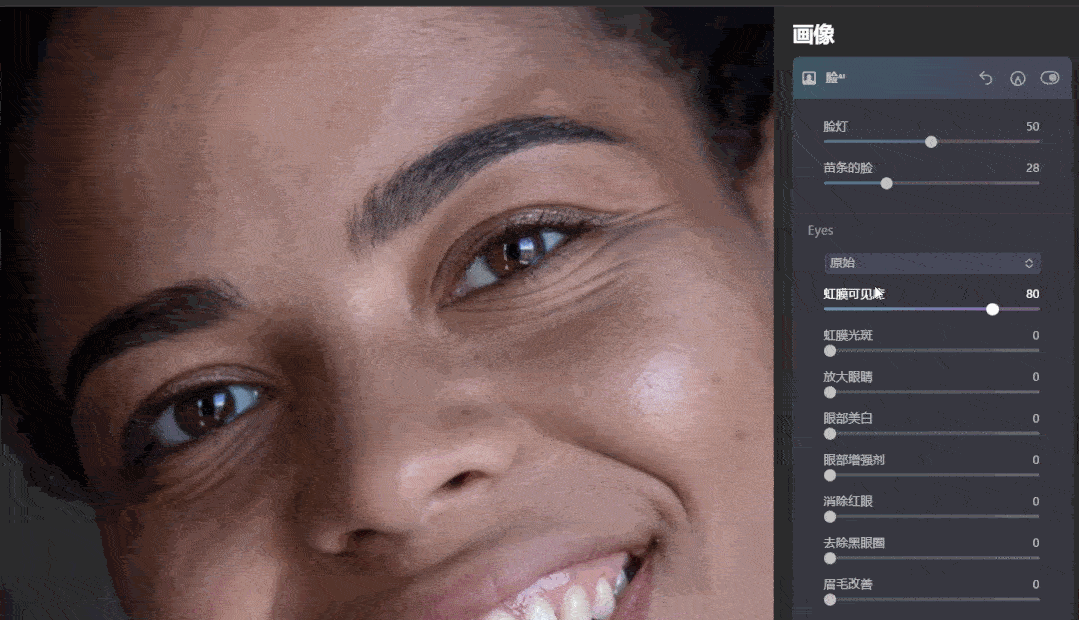The width and height of the screenshot is (1079, 620).
Task: Click the 眼部增强剂 slider label
Action: pos(854,460)
